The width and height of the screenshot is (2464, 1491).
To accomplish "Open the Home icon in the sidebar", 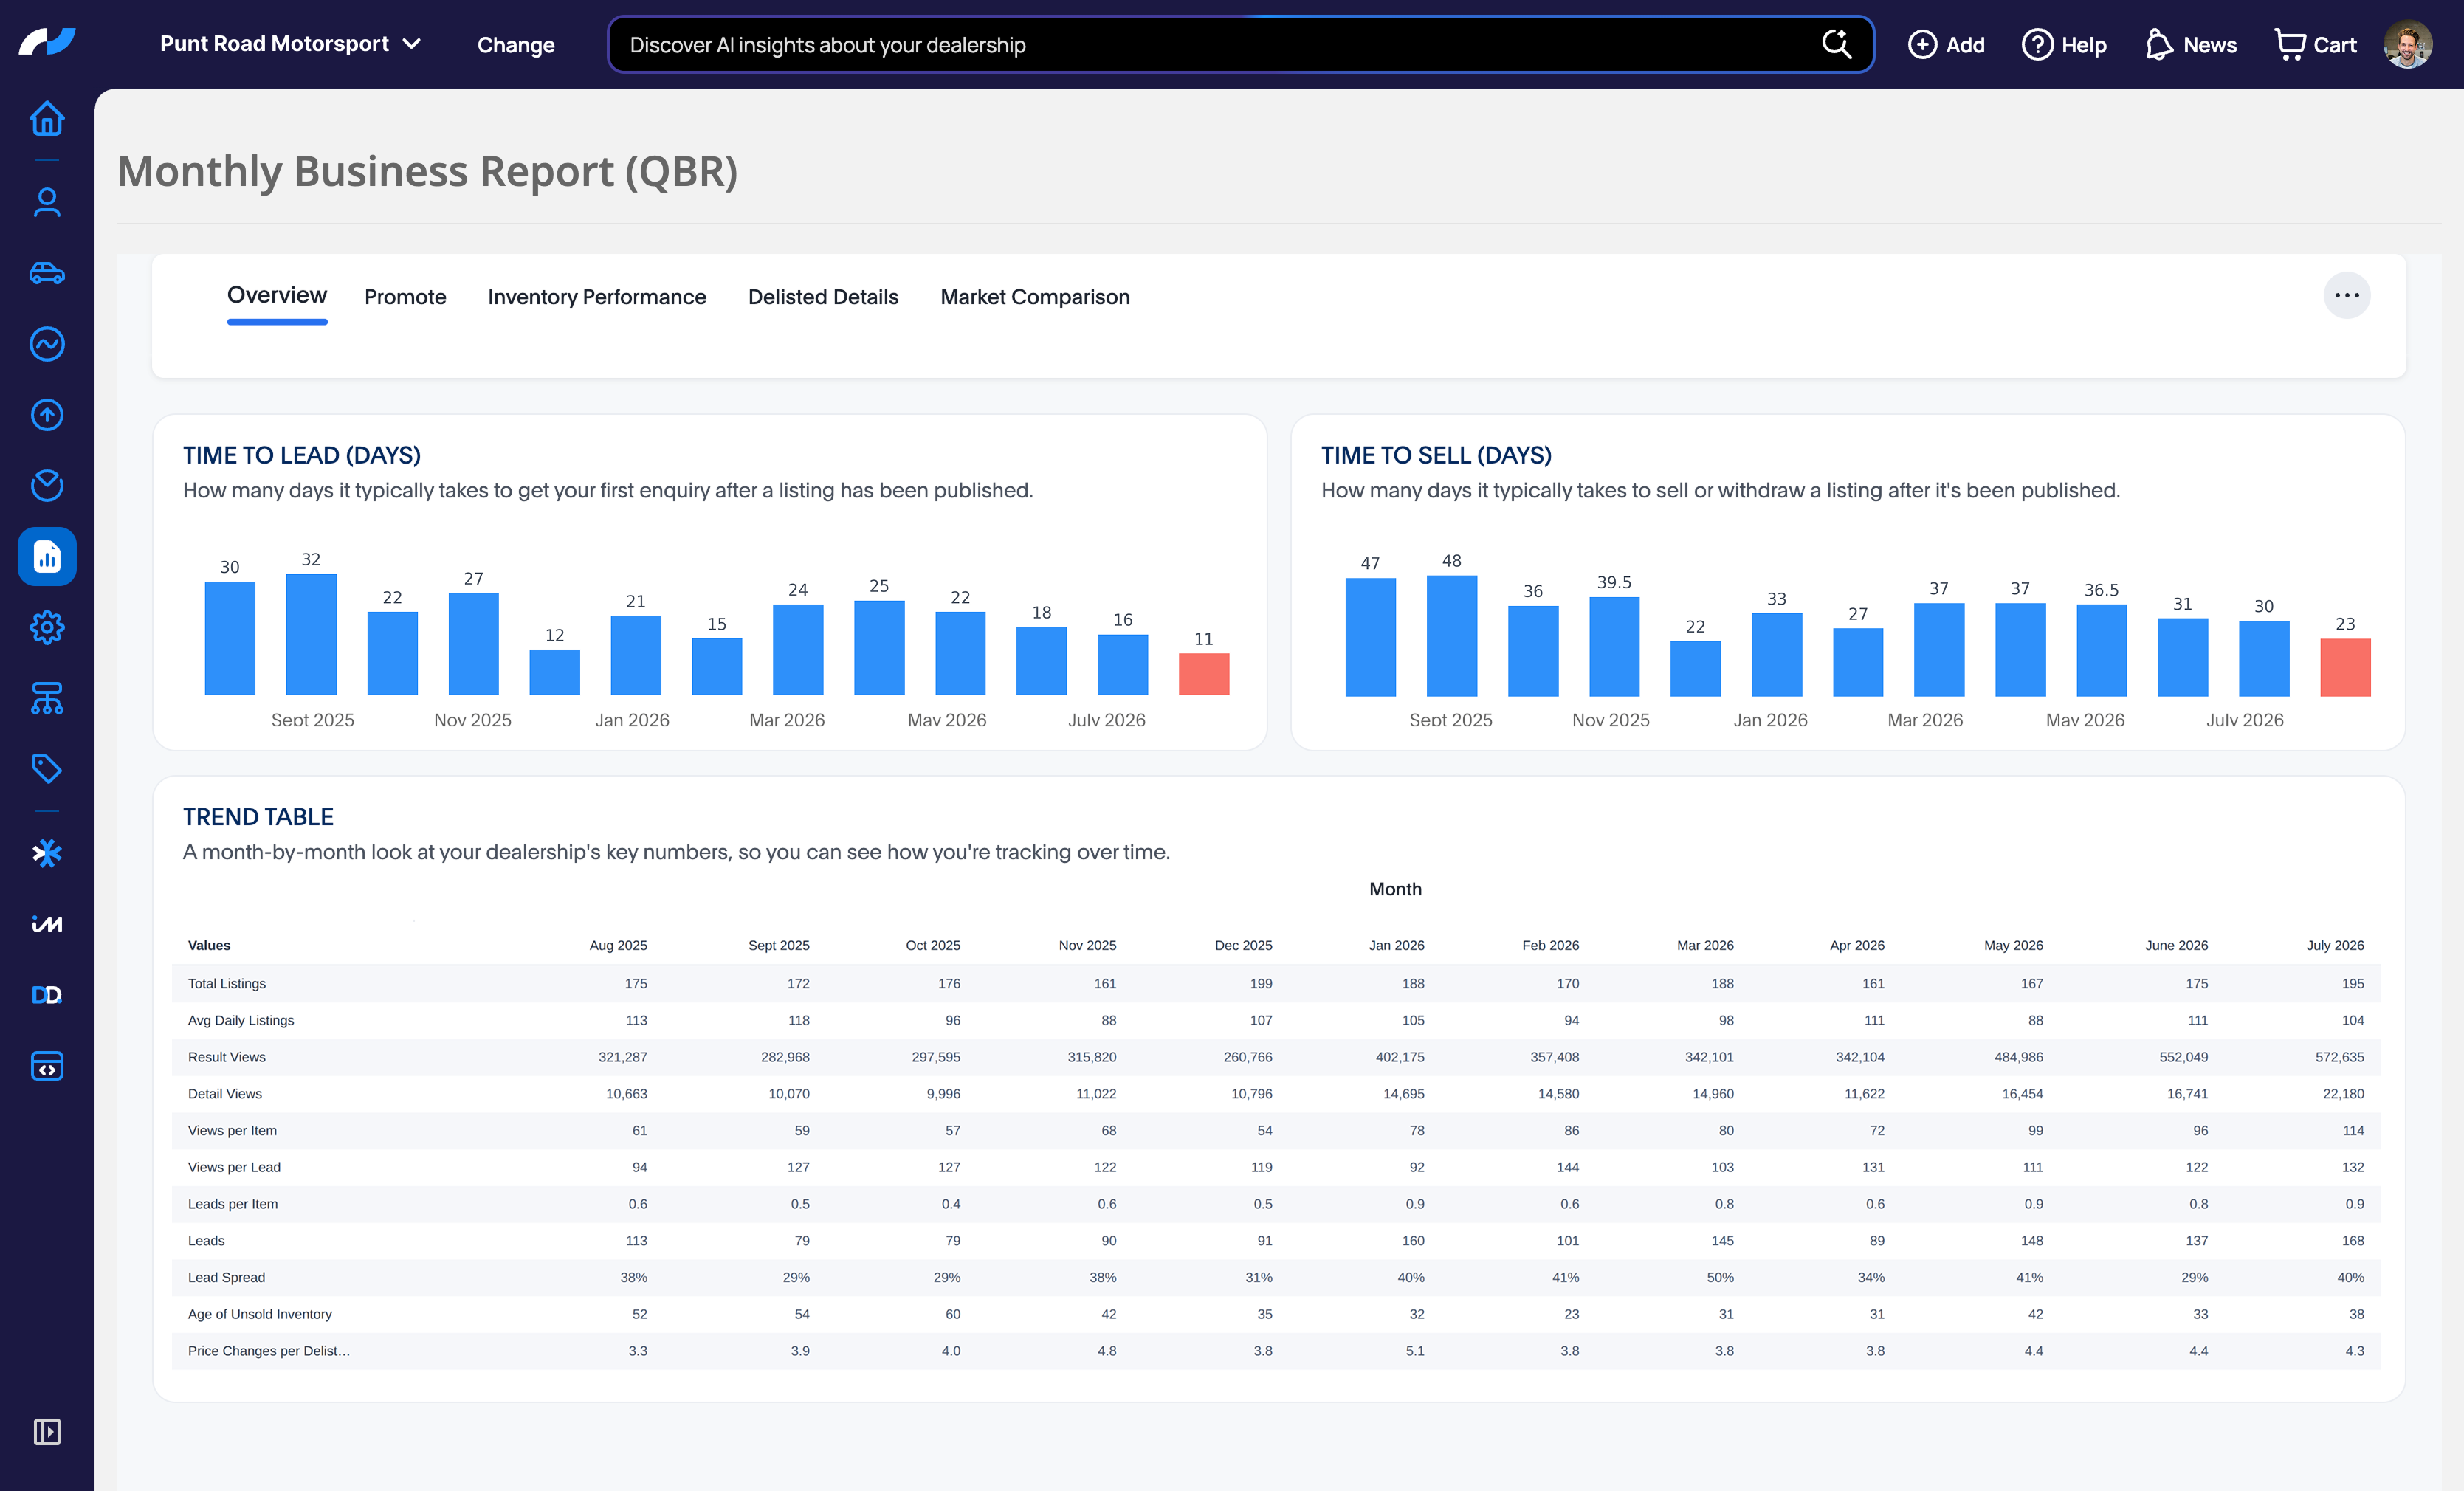I will (x=47, y=119).
